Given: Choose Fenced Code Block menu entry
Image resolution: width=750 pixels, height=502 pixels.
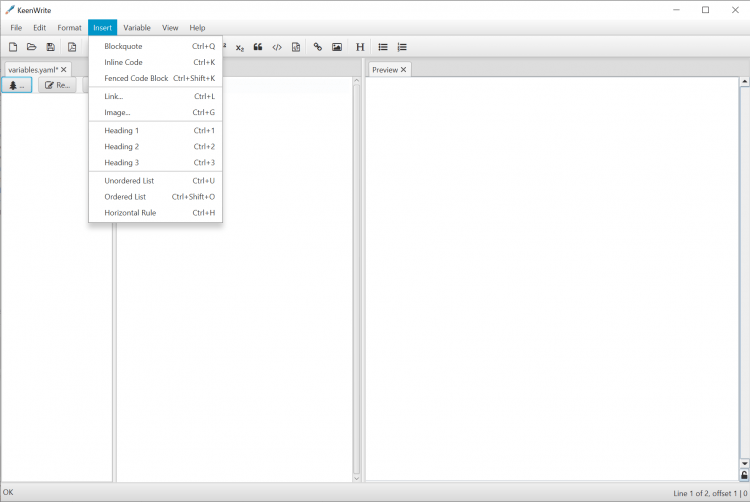Looking at the screenshot, I should point(155,78).
